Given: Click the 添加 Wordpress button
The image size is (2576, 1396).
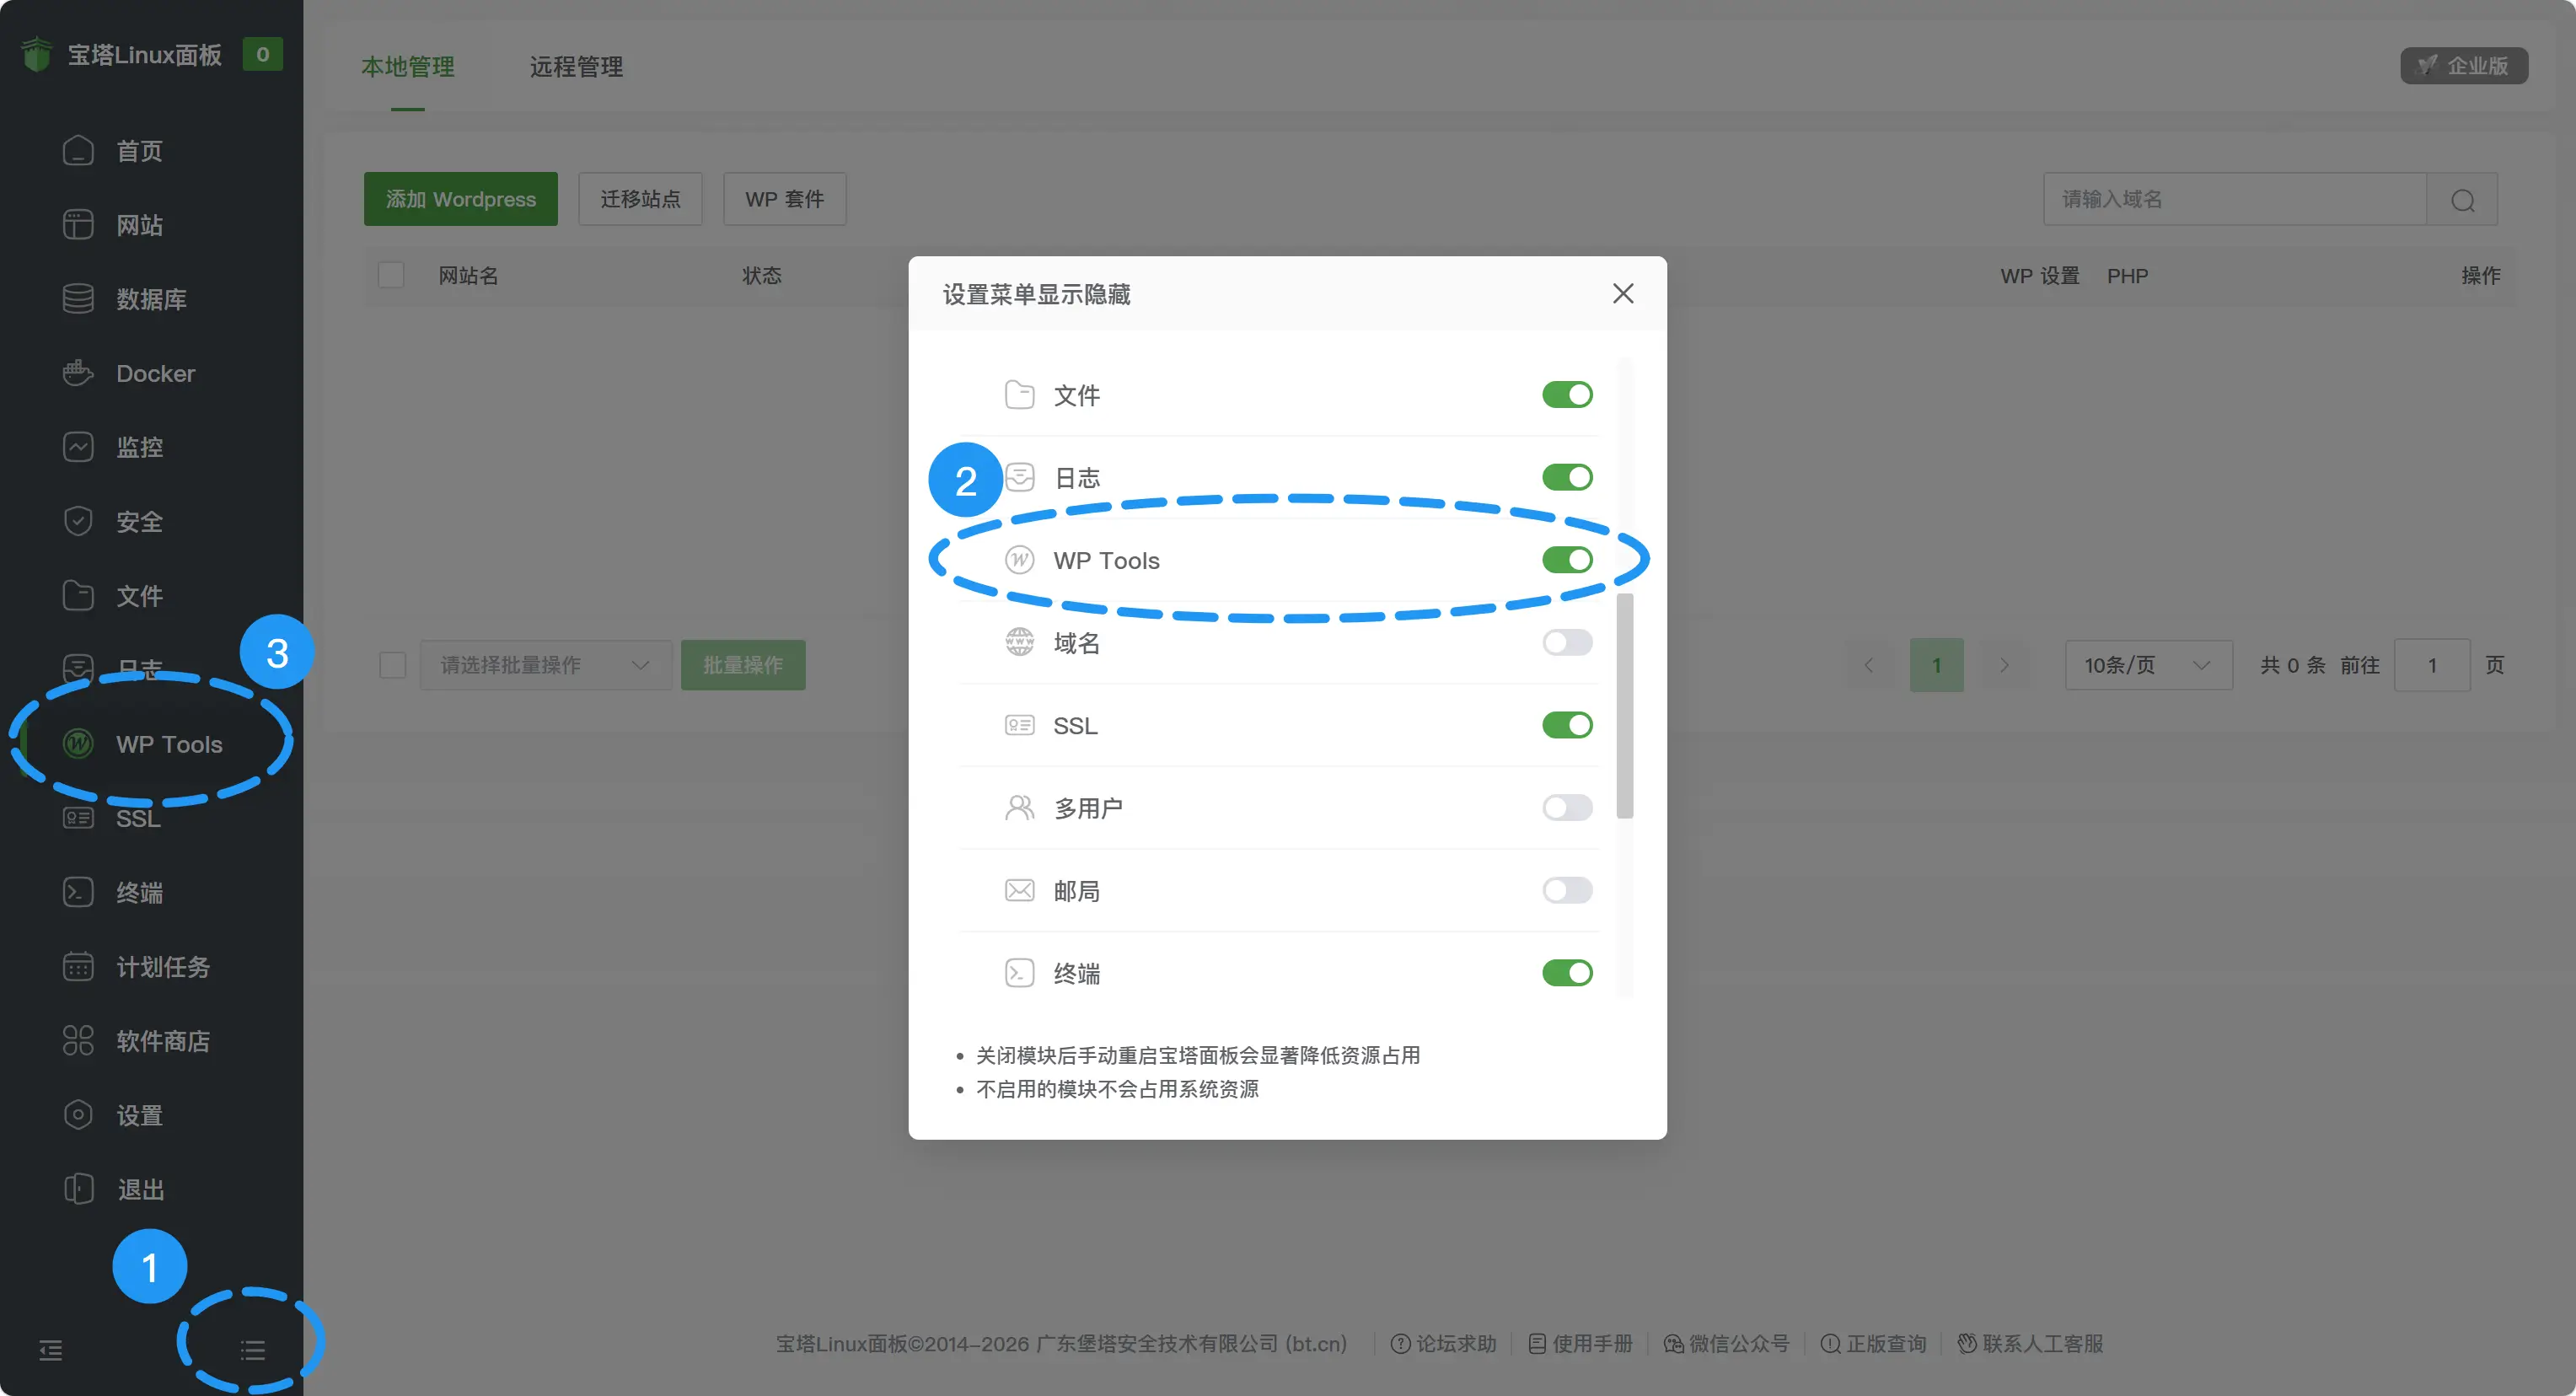Looking at the screenshot, I should coord(461,199).
